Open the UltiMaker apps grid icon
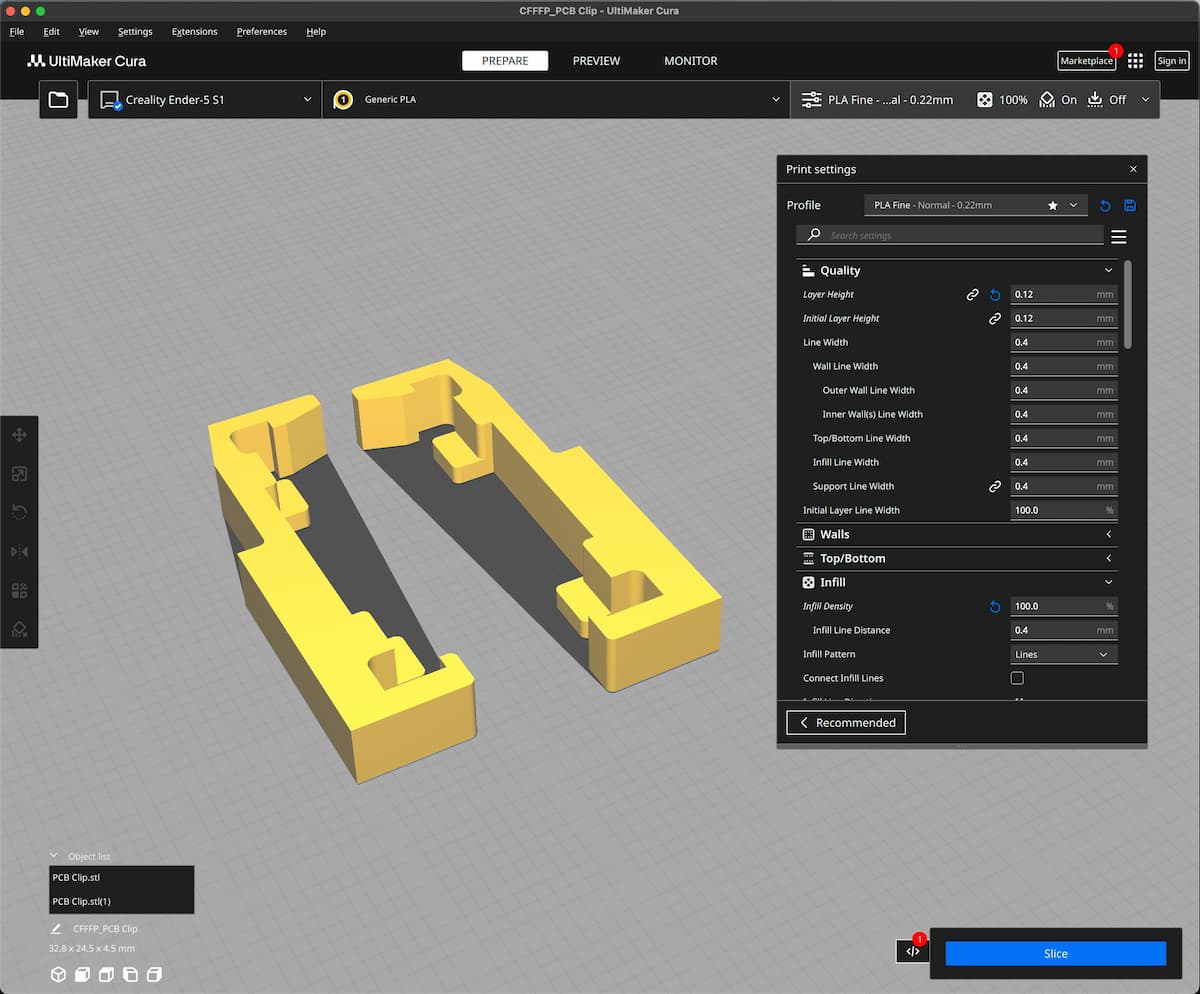Viewport: 1200px width, 994px height. point(1135,61)
